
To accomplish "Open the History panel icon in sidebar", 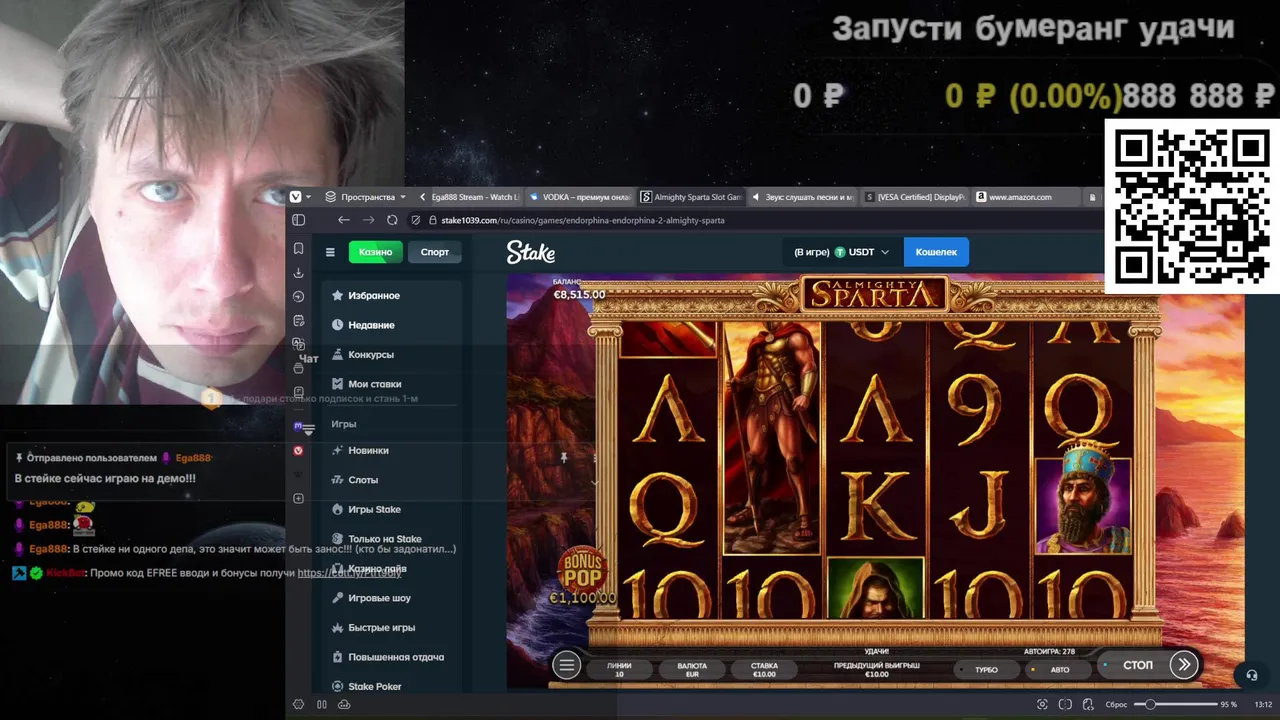I will (298, 297).
